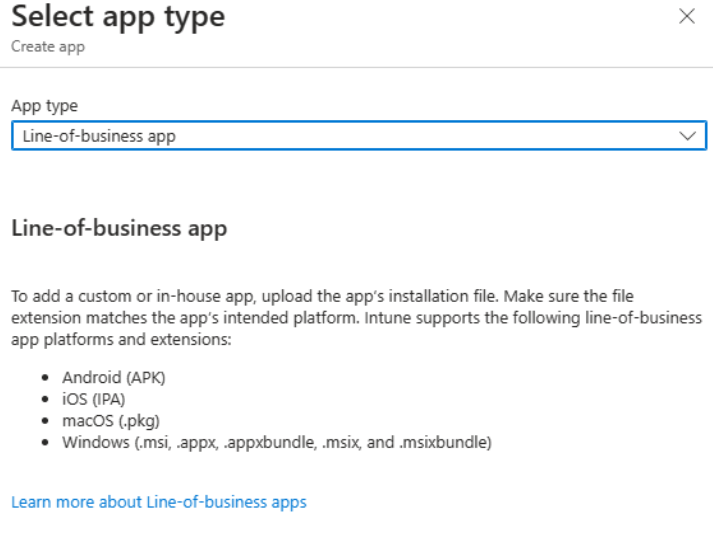Viewport: 713px width, 553px height.
Task: Click the Line-of-business app combo box value
Action: (98, 137)
